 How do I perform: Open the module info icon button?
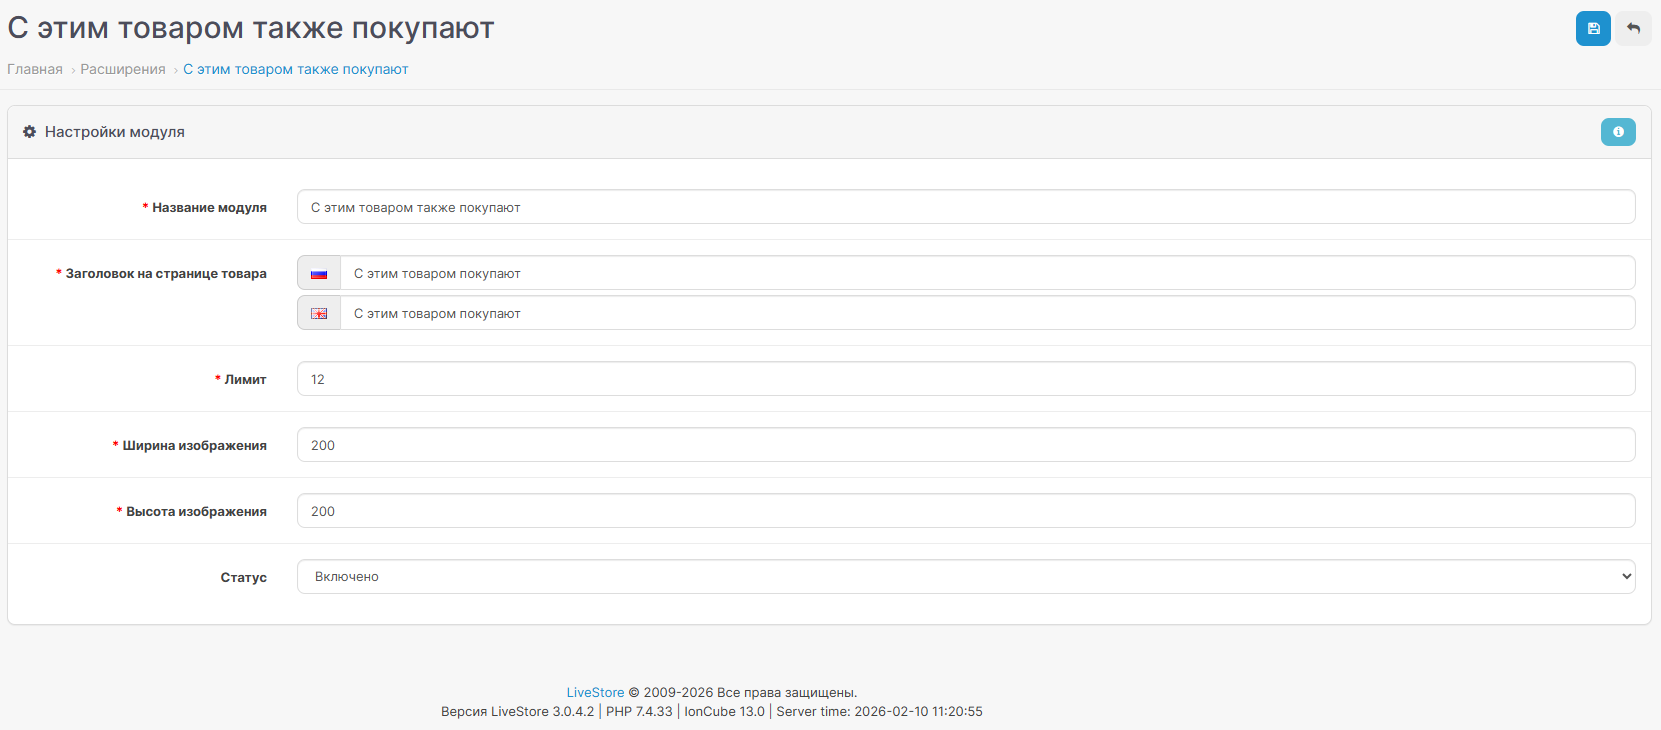coord(1617,132)
